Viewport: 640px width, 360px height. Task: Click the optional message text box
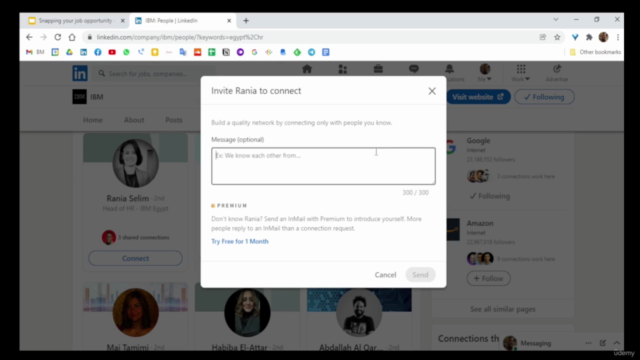tap(323, 166)
